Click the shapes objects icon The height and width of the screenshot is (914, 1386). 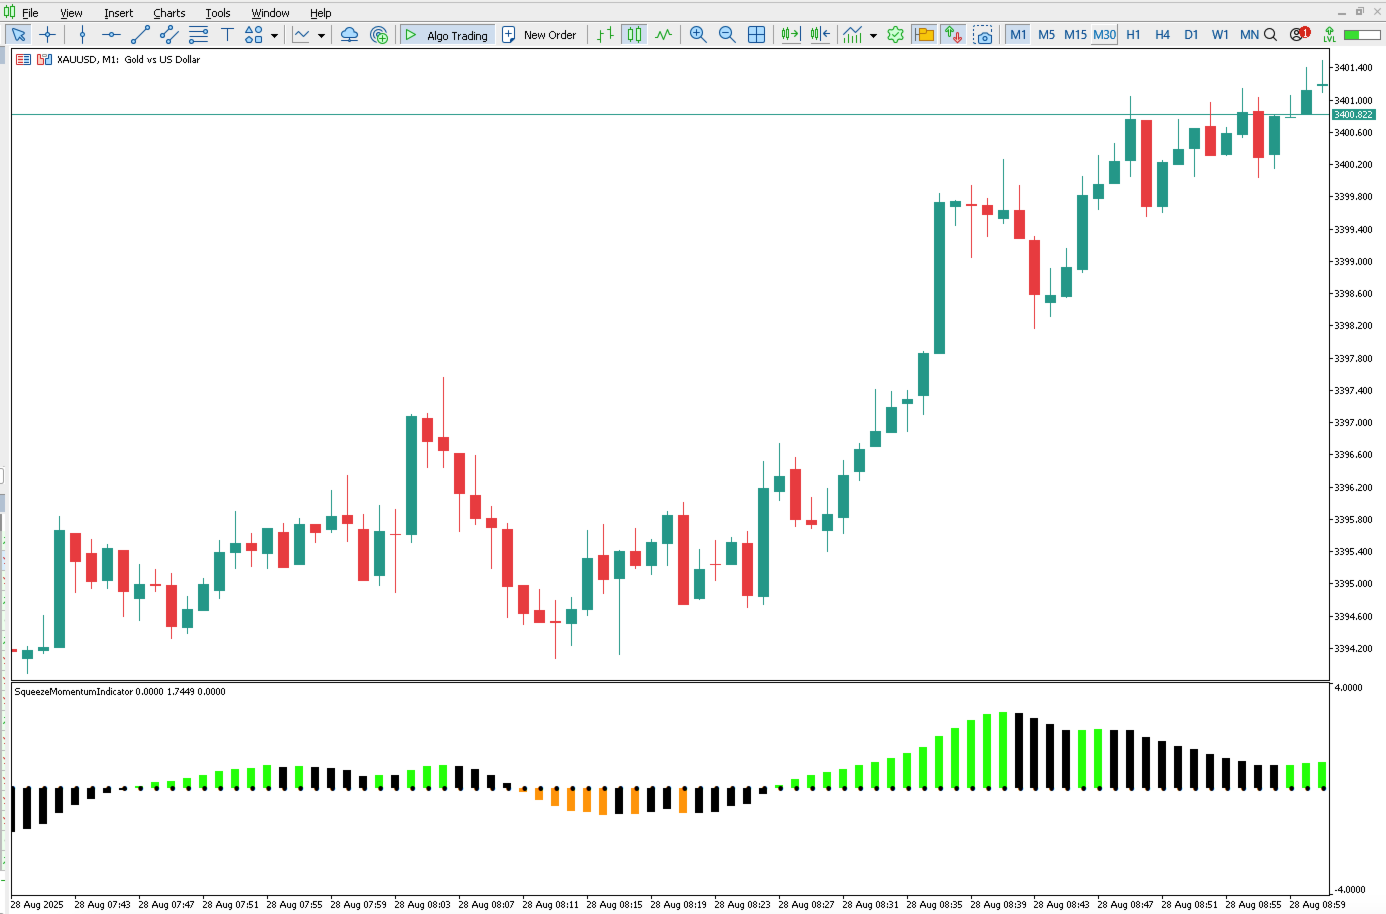click(x=254, y=35)
